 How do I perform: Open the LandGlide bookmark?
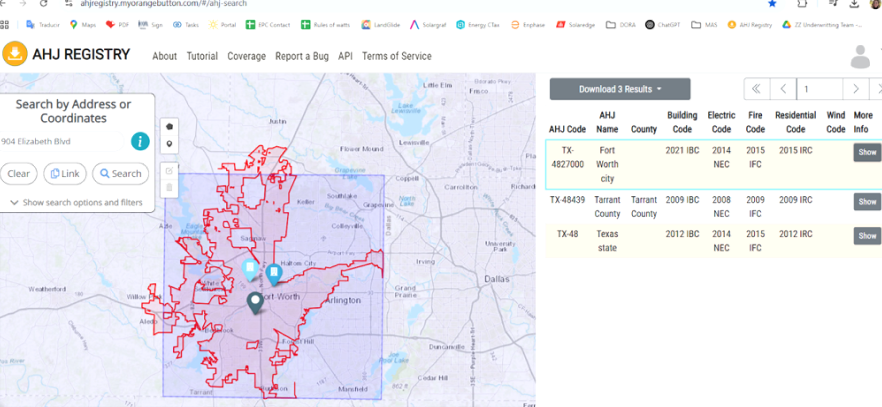coord(381,25)
